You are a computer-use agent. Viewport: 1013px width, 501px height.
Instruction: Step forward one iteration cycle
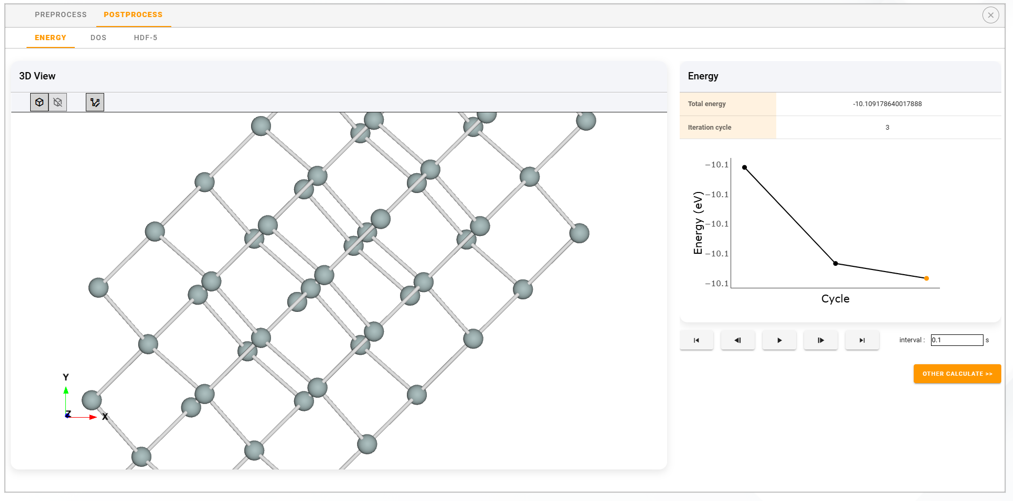point(821,340)
